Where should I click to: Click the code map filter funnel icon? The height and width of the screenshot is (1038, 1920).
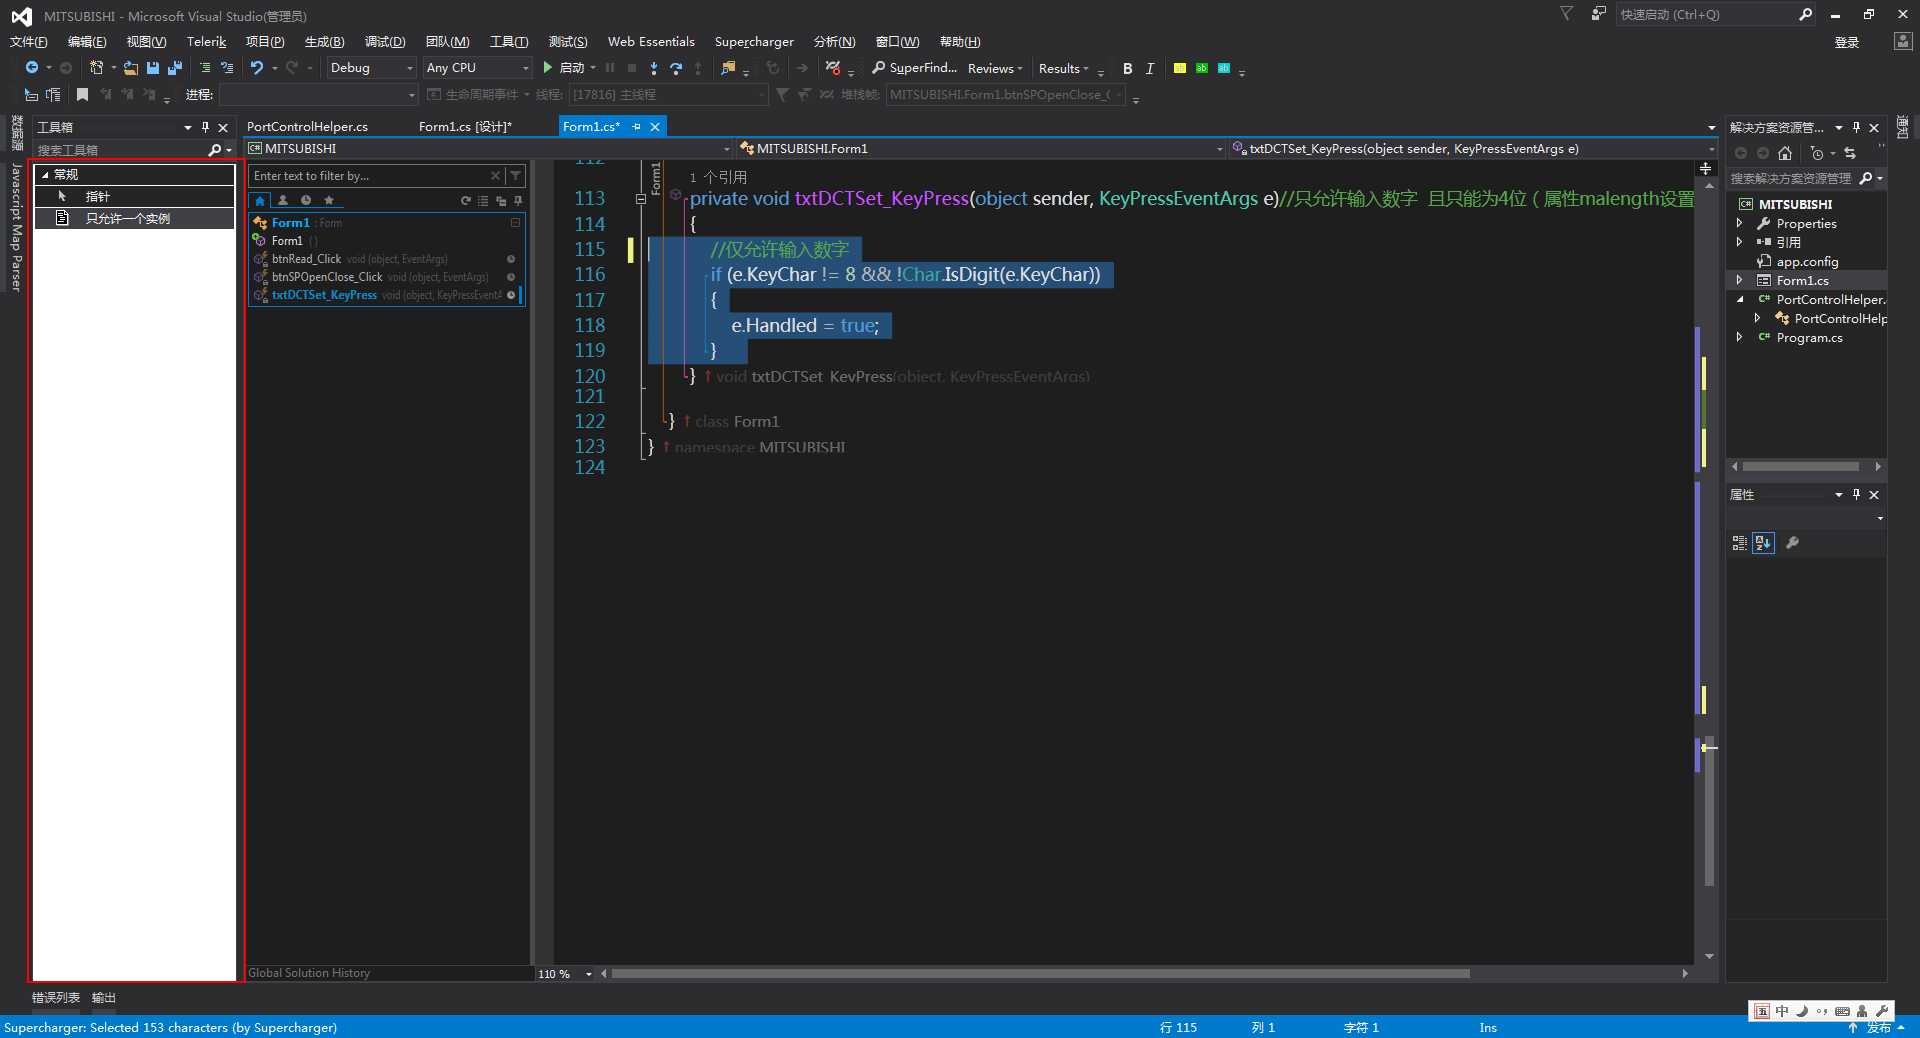click(x=515, y=176)
